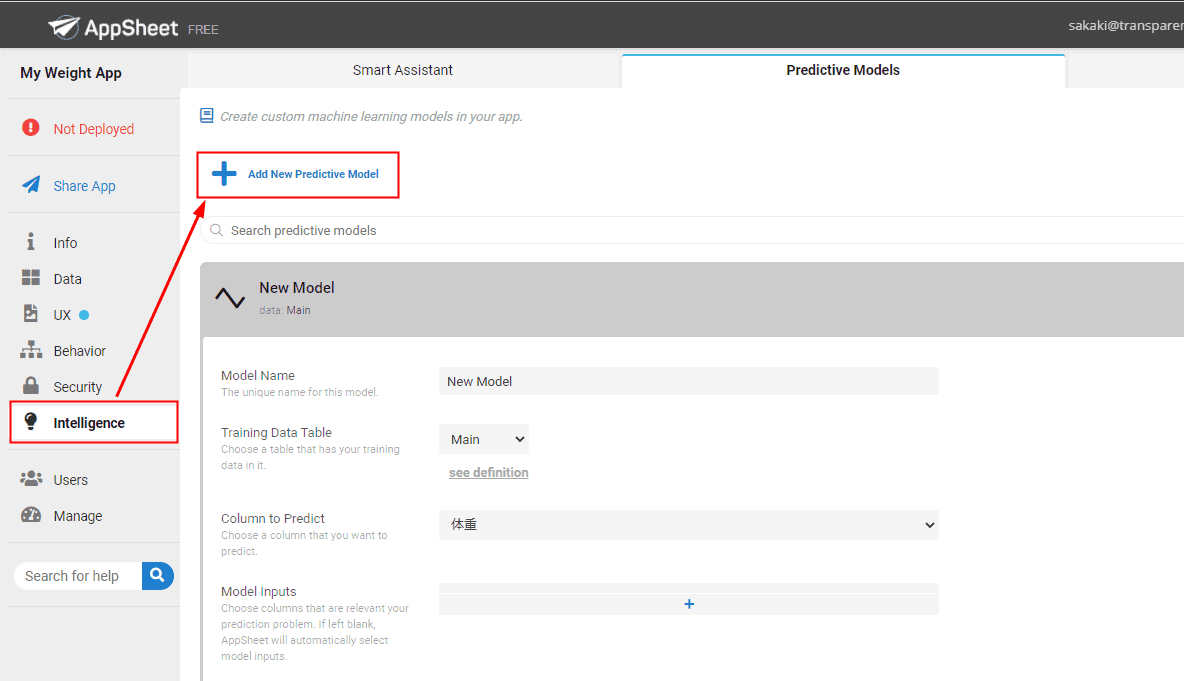Click the Training Data Table label
The width and height of the screenshot is (1184, 681).
(x=276, y=433)
